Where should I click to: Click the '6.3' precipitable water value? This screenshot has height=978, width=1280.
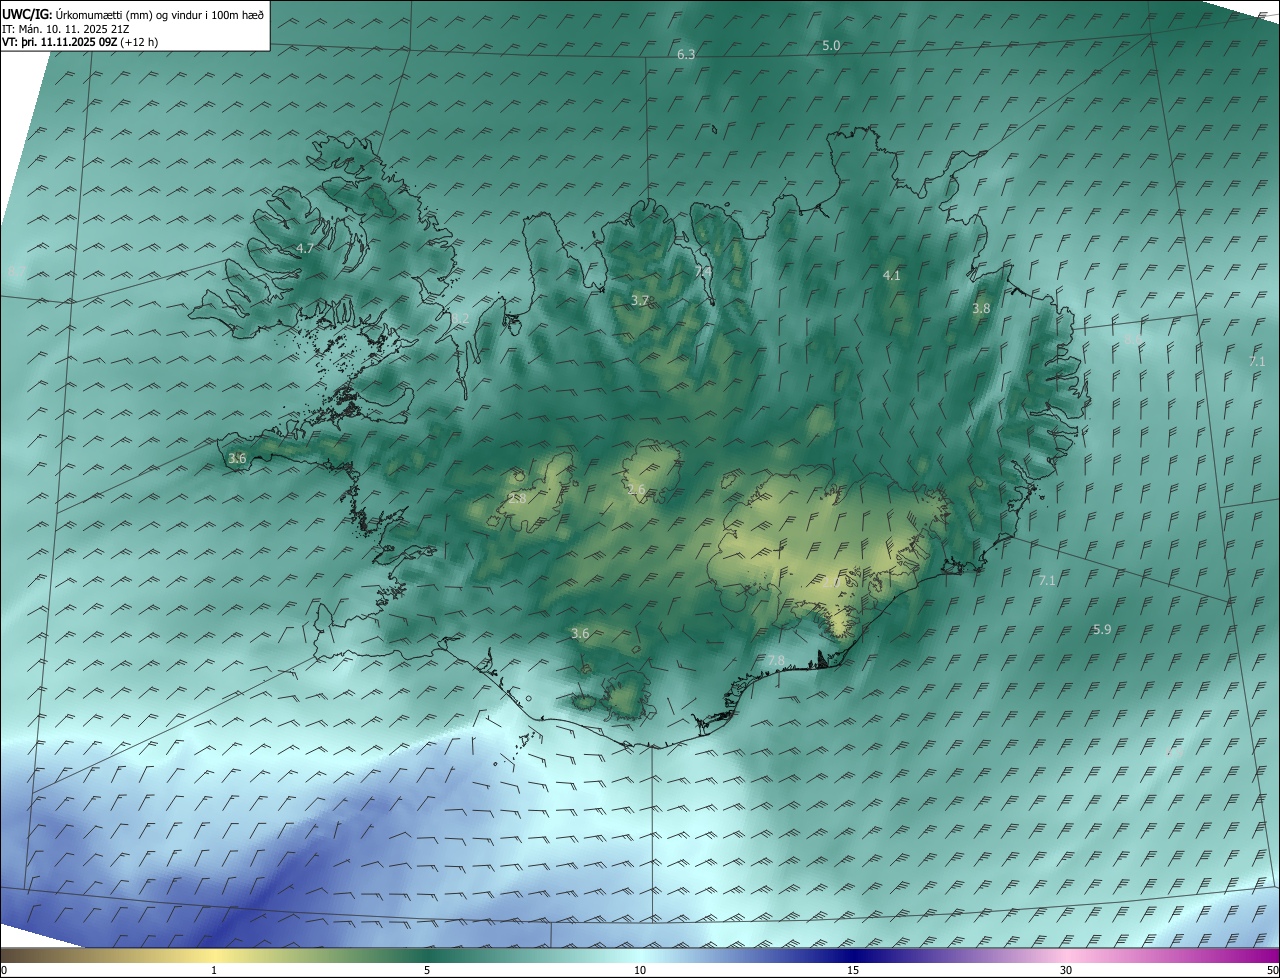tap(686, 54)
